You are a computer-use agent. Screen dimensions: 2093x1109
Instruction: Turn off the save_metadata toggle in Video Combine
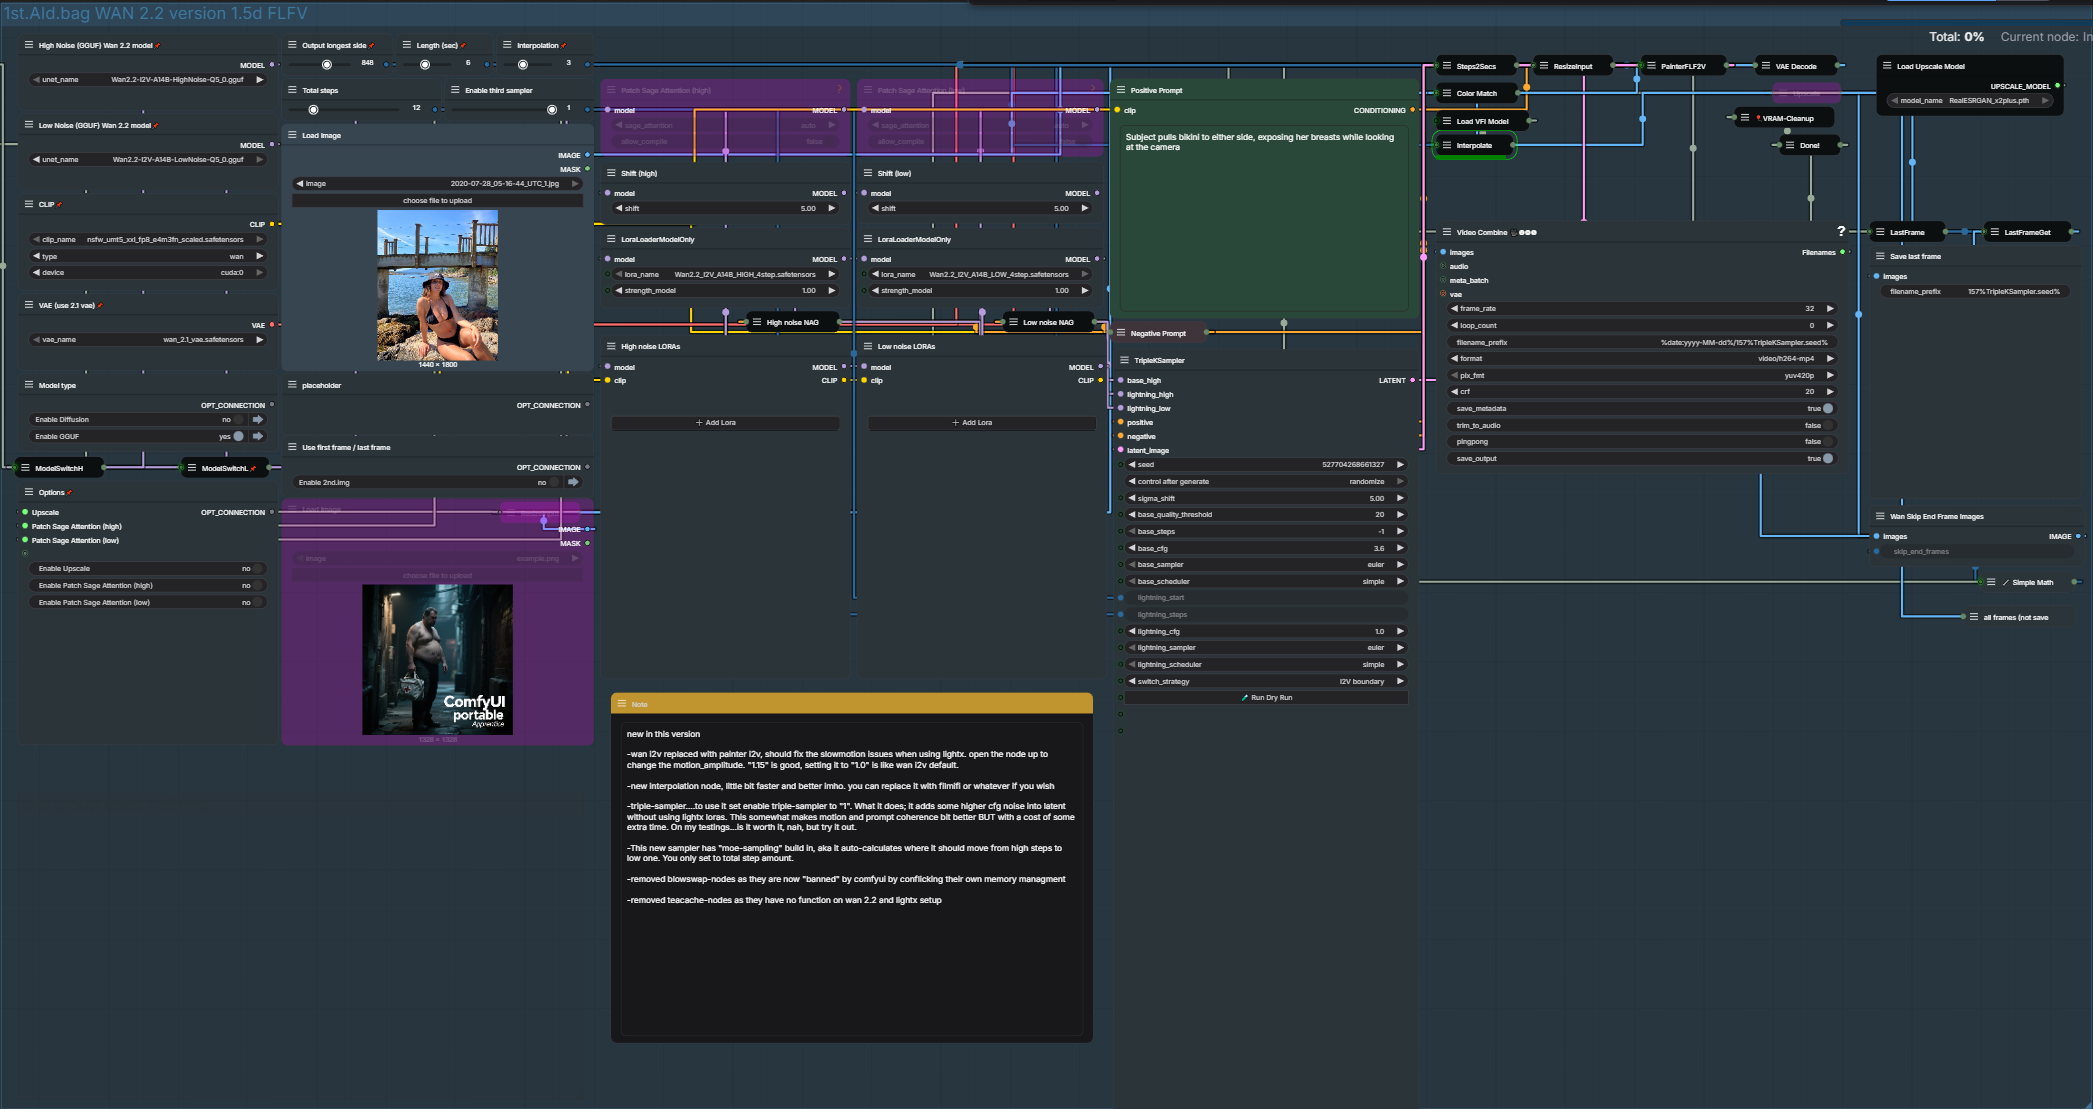(1828, 408)
